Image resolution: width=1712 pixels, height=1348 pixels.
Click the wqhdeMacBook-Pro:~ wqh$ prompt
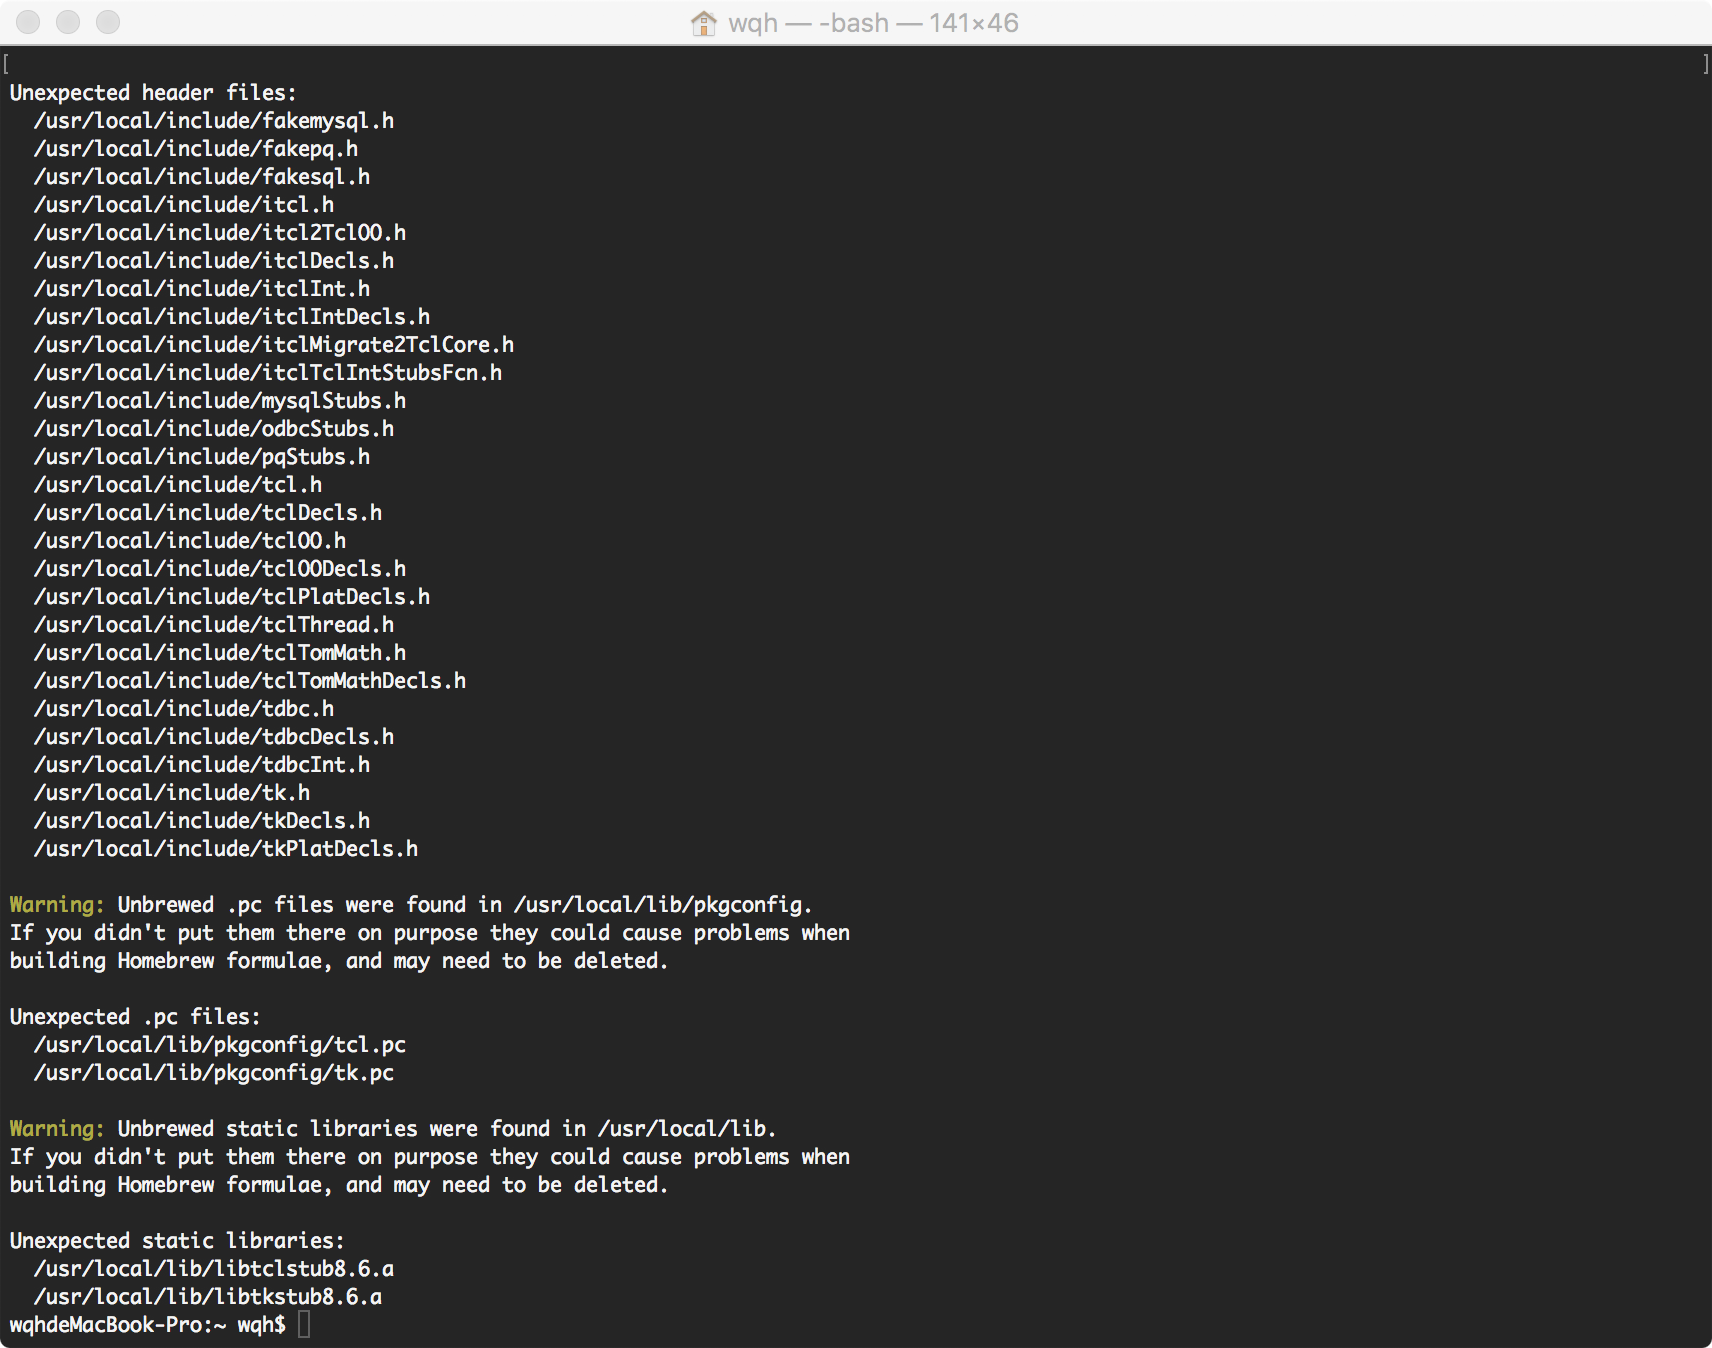(x=148, y=1325)
